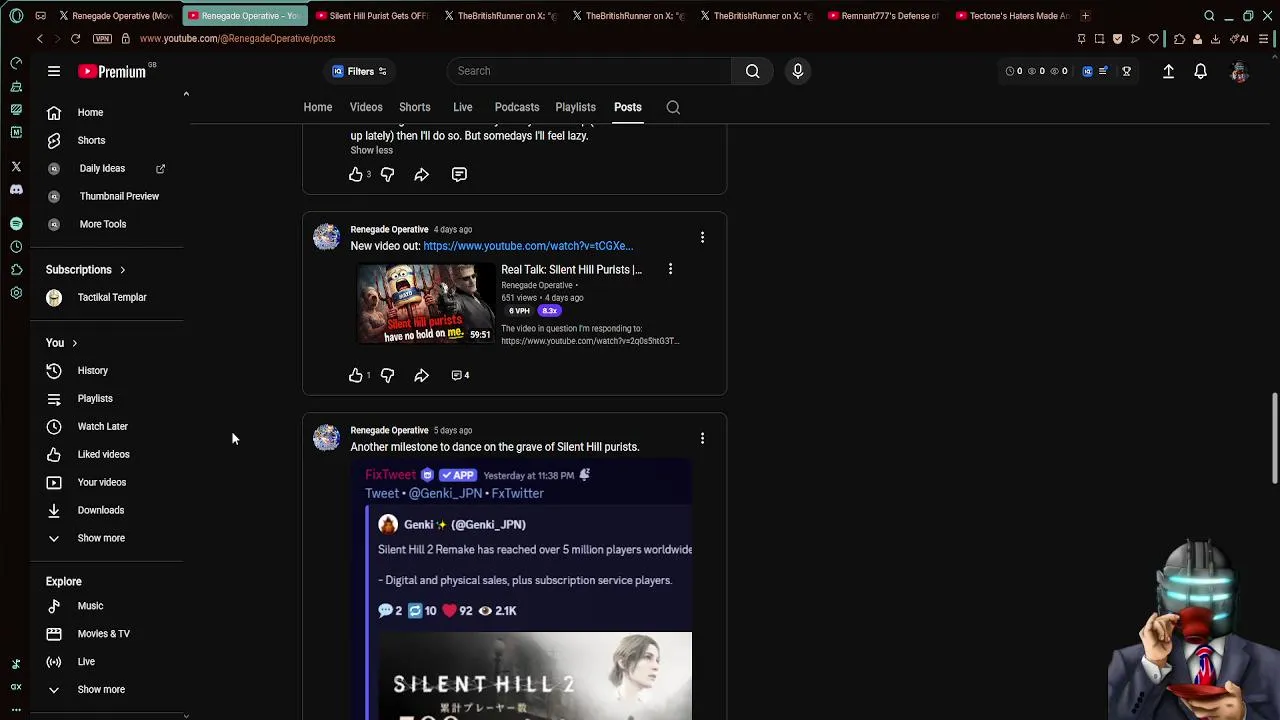Open the notifications bell
This screenshot has height=720, width=1280.
(x=1200, y=71)
